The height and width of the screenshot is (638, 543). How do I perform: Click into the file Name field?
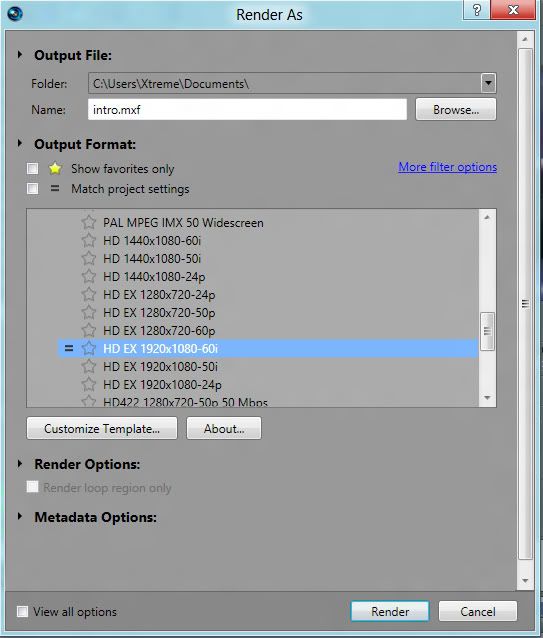[247, 109]
